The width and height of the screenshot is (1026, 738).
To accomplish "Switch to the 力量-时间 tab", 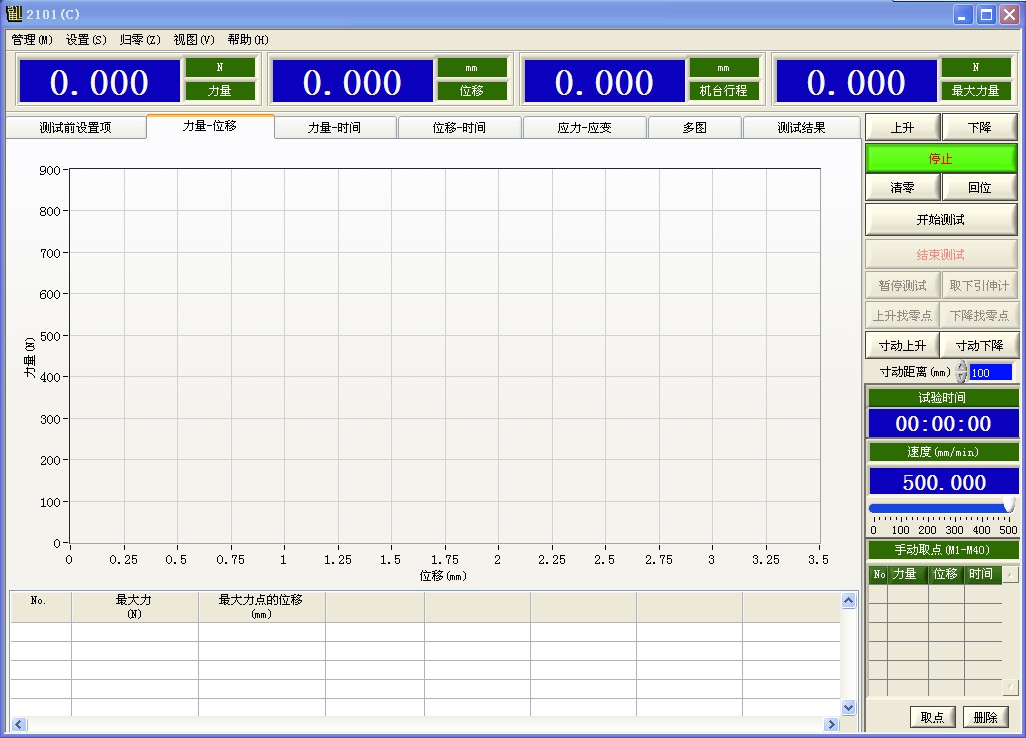I will click(x=334, y=128).
